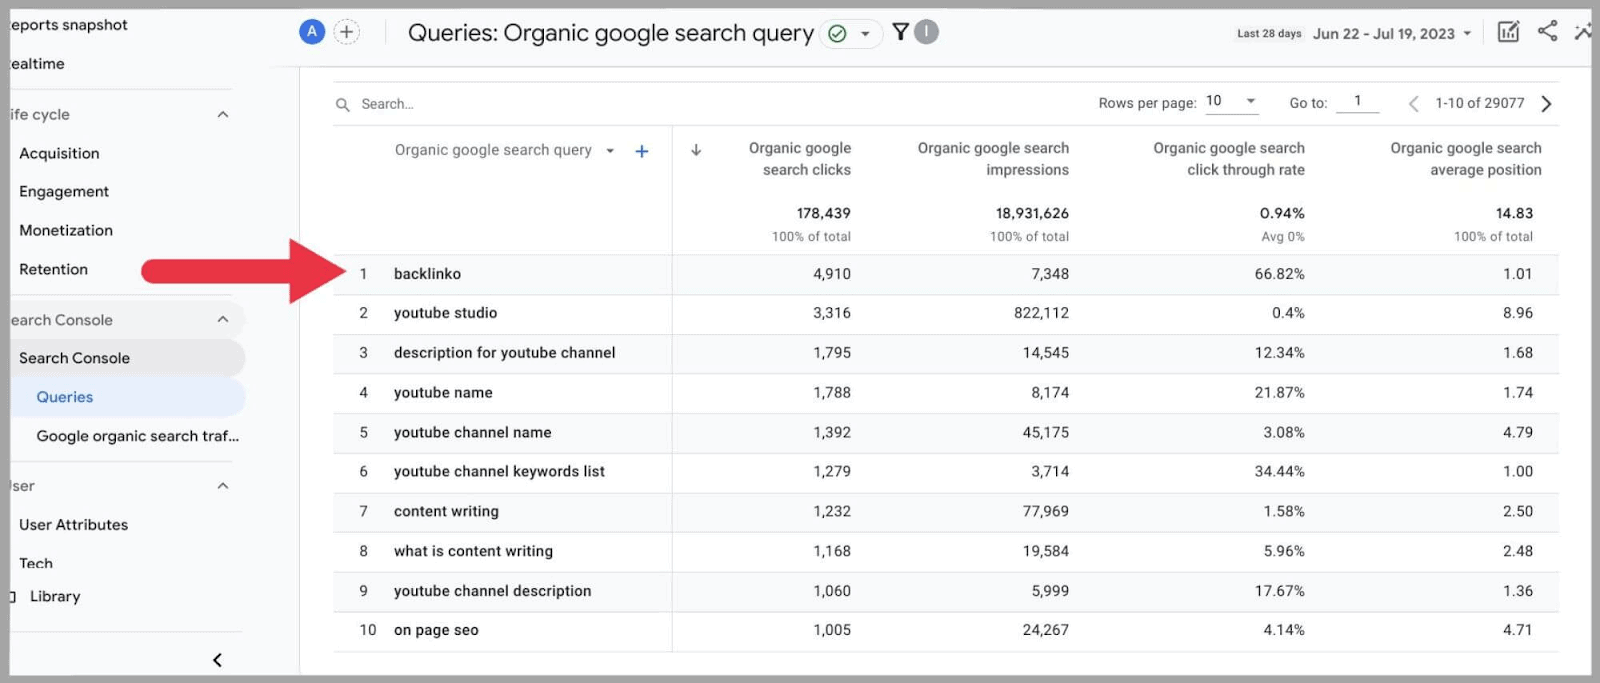This screenshot has width=1600, height=683.
Task: Collapse the sidebar with the left chevron
Action: tap(217, 660)
